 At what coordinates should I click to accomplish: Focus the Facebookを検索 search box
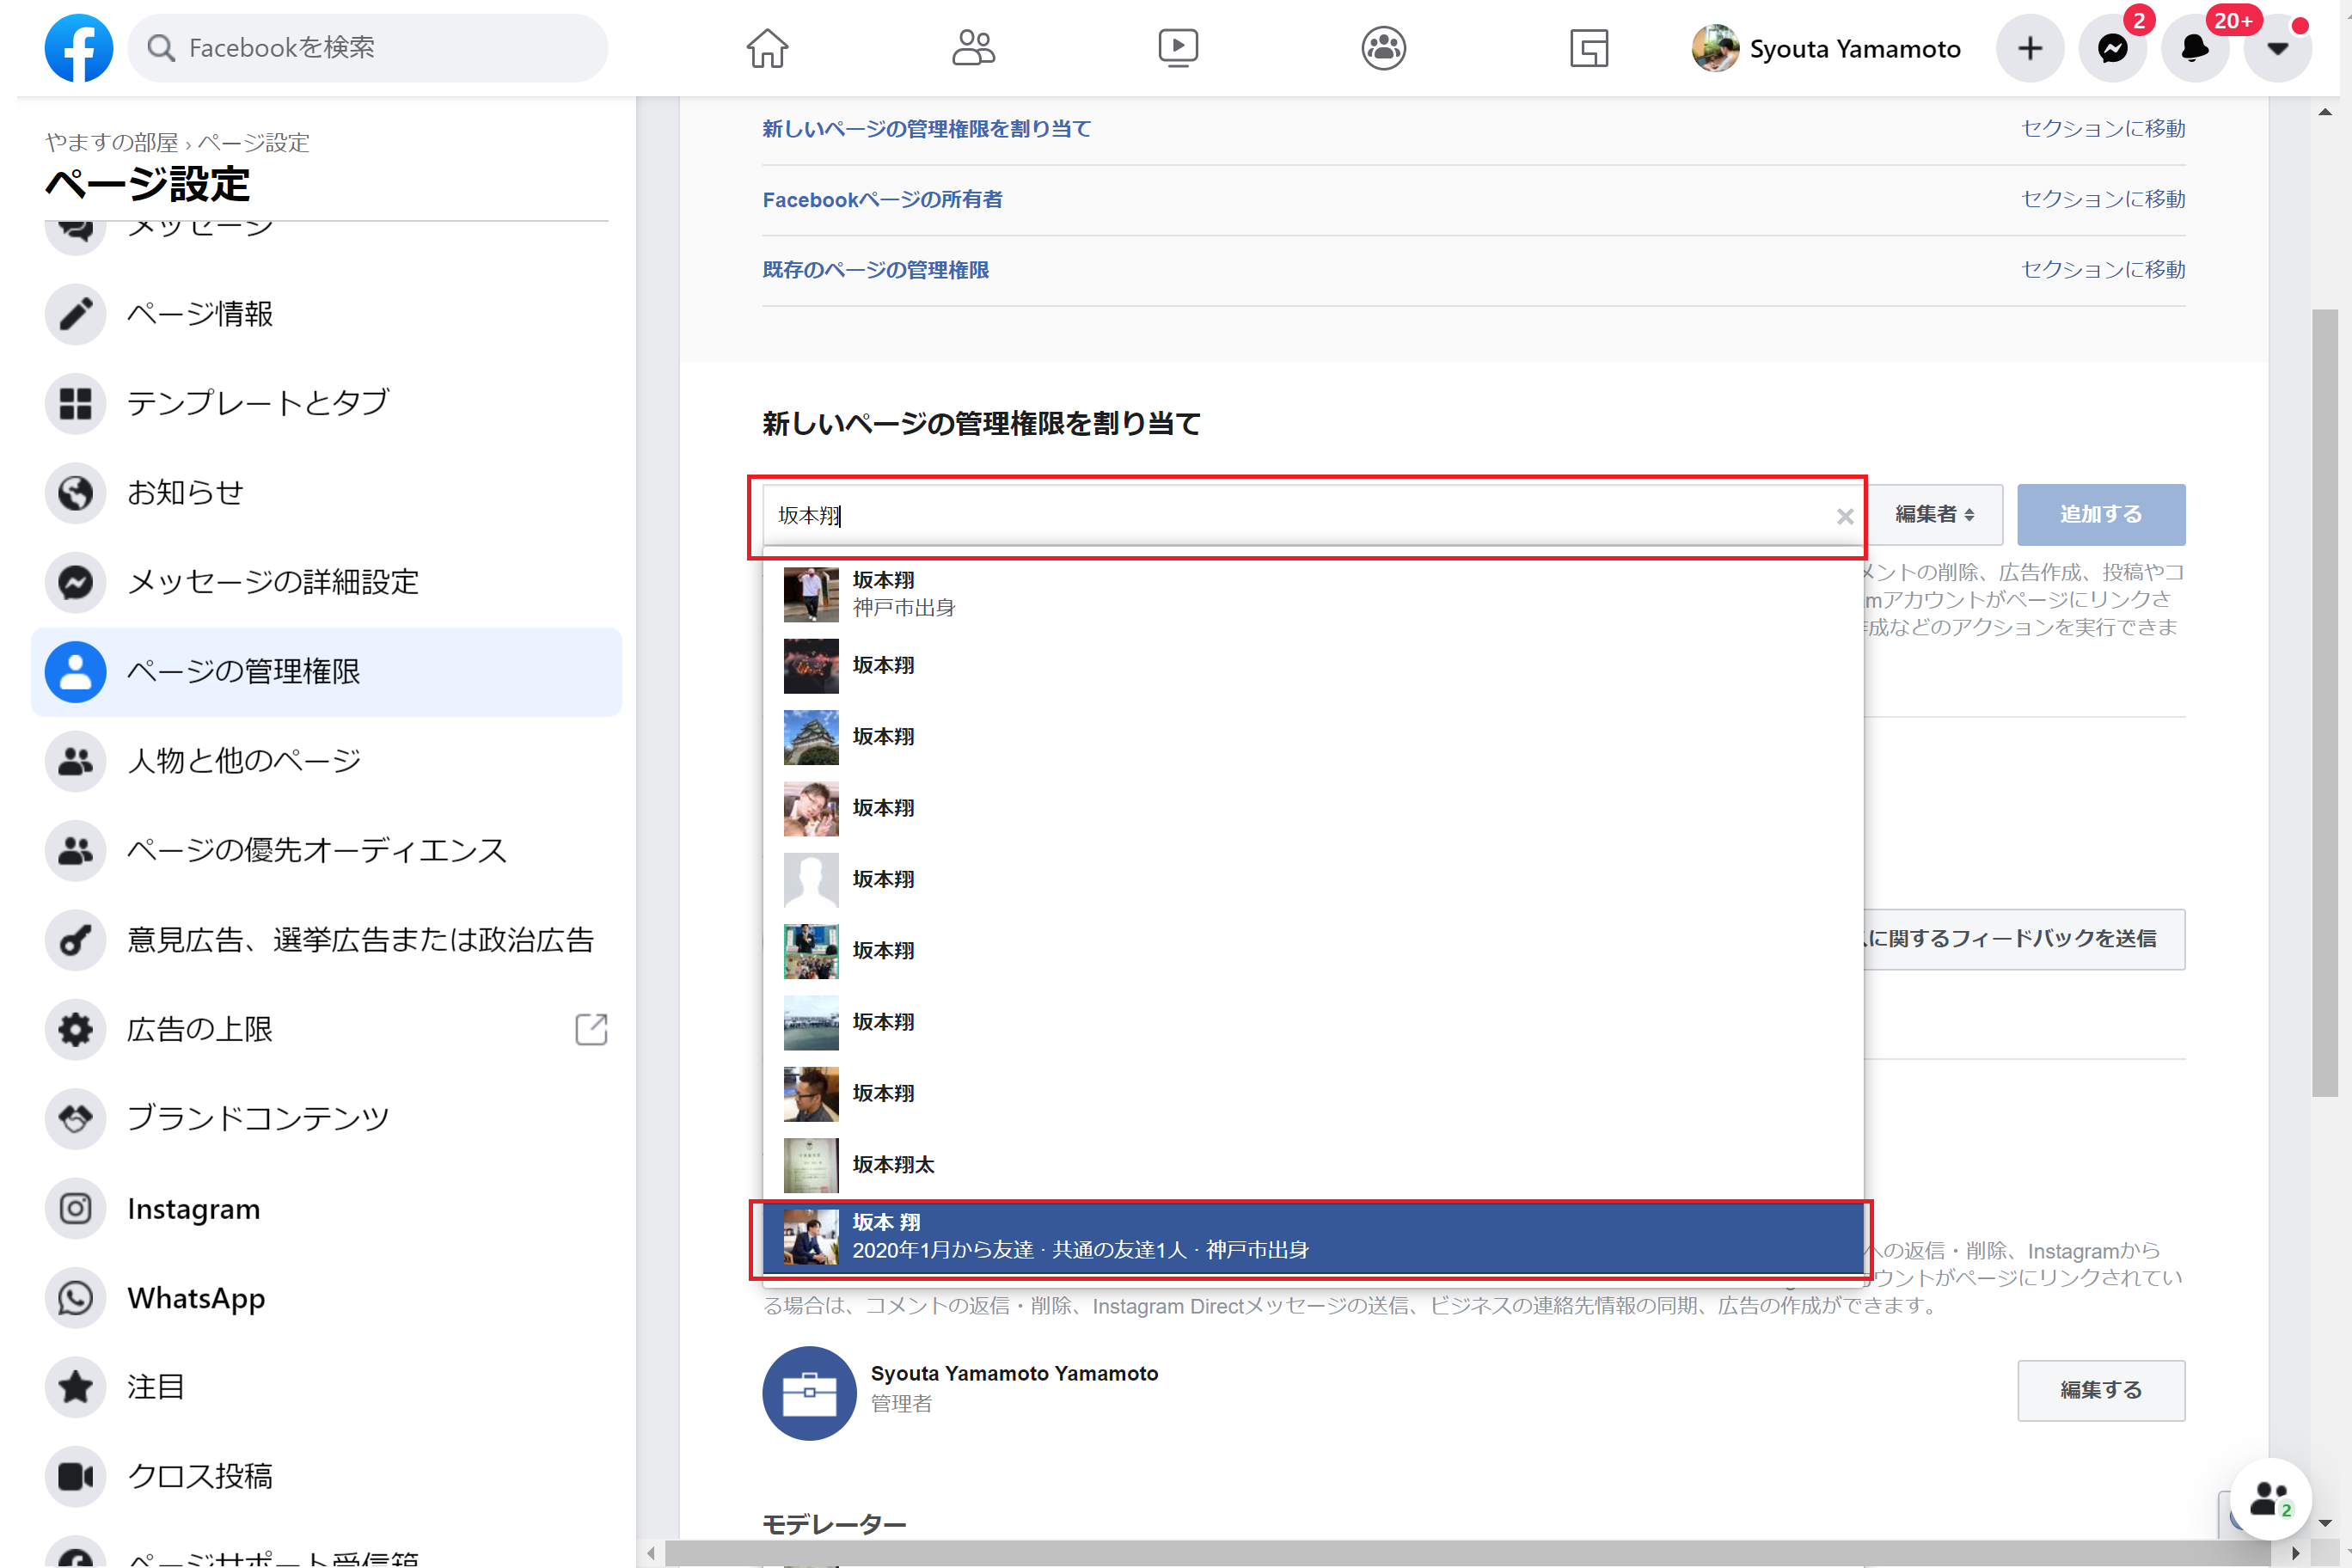tap(367, 48)
